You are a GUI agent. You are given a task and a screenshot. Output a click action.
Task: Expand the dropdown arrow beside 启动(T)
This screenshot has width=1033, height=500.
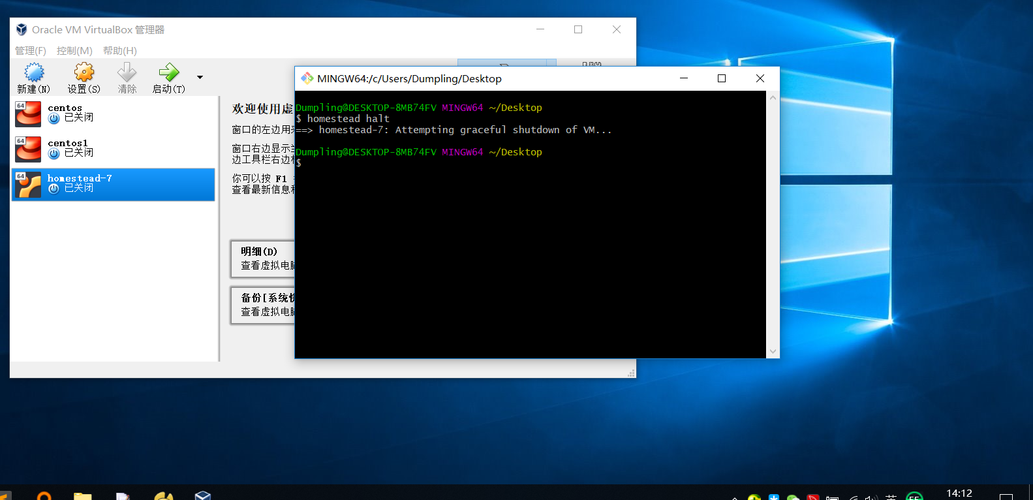[x=200, y=77]
